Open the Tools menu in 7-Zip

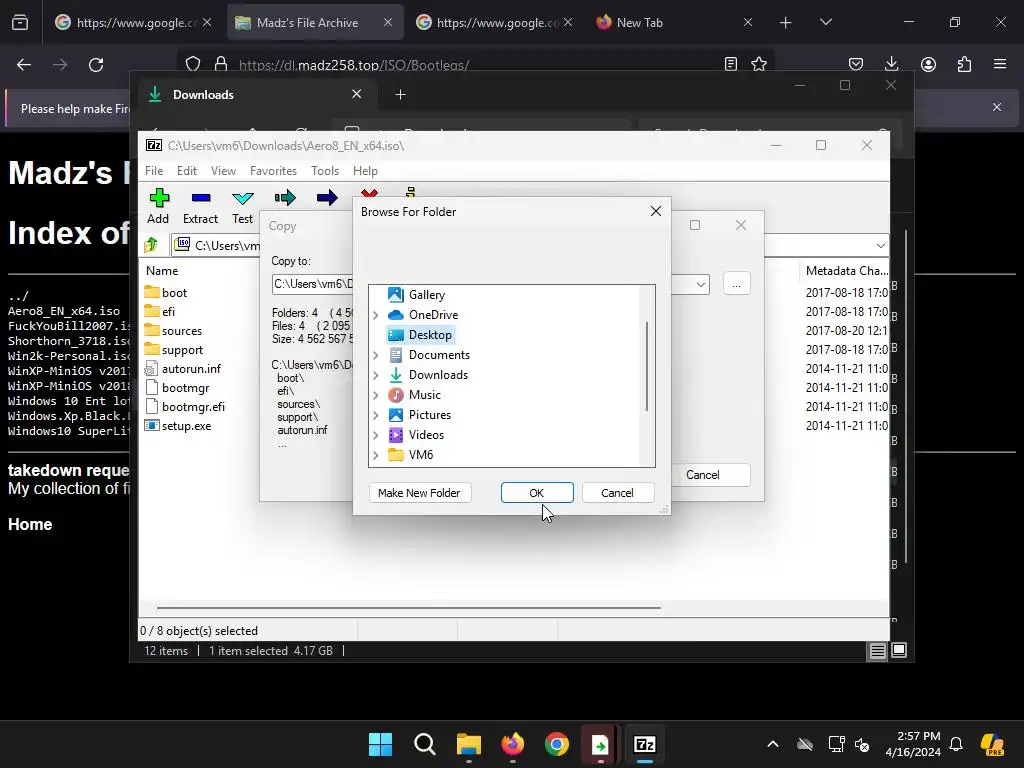[x=325, y=170]
